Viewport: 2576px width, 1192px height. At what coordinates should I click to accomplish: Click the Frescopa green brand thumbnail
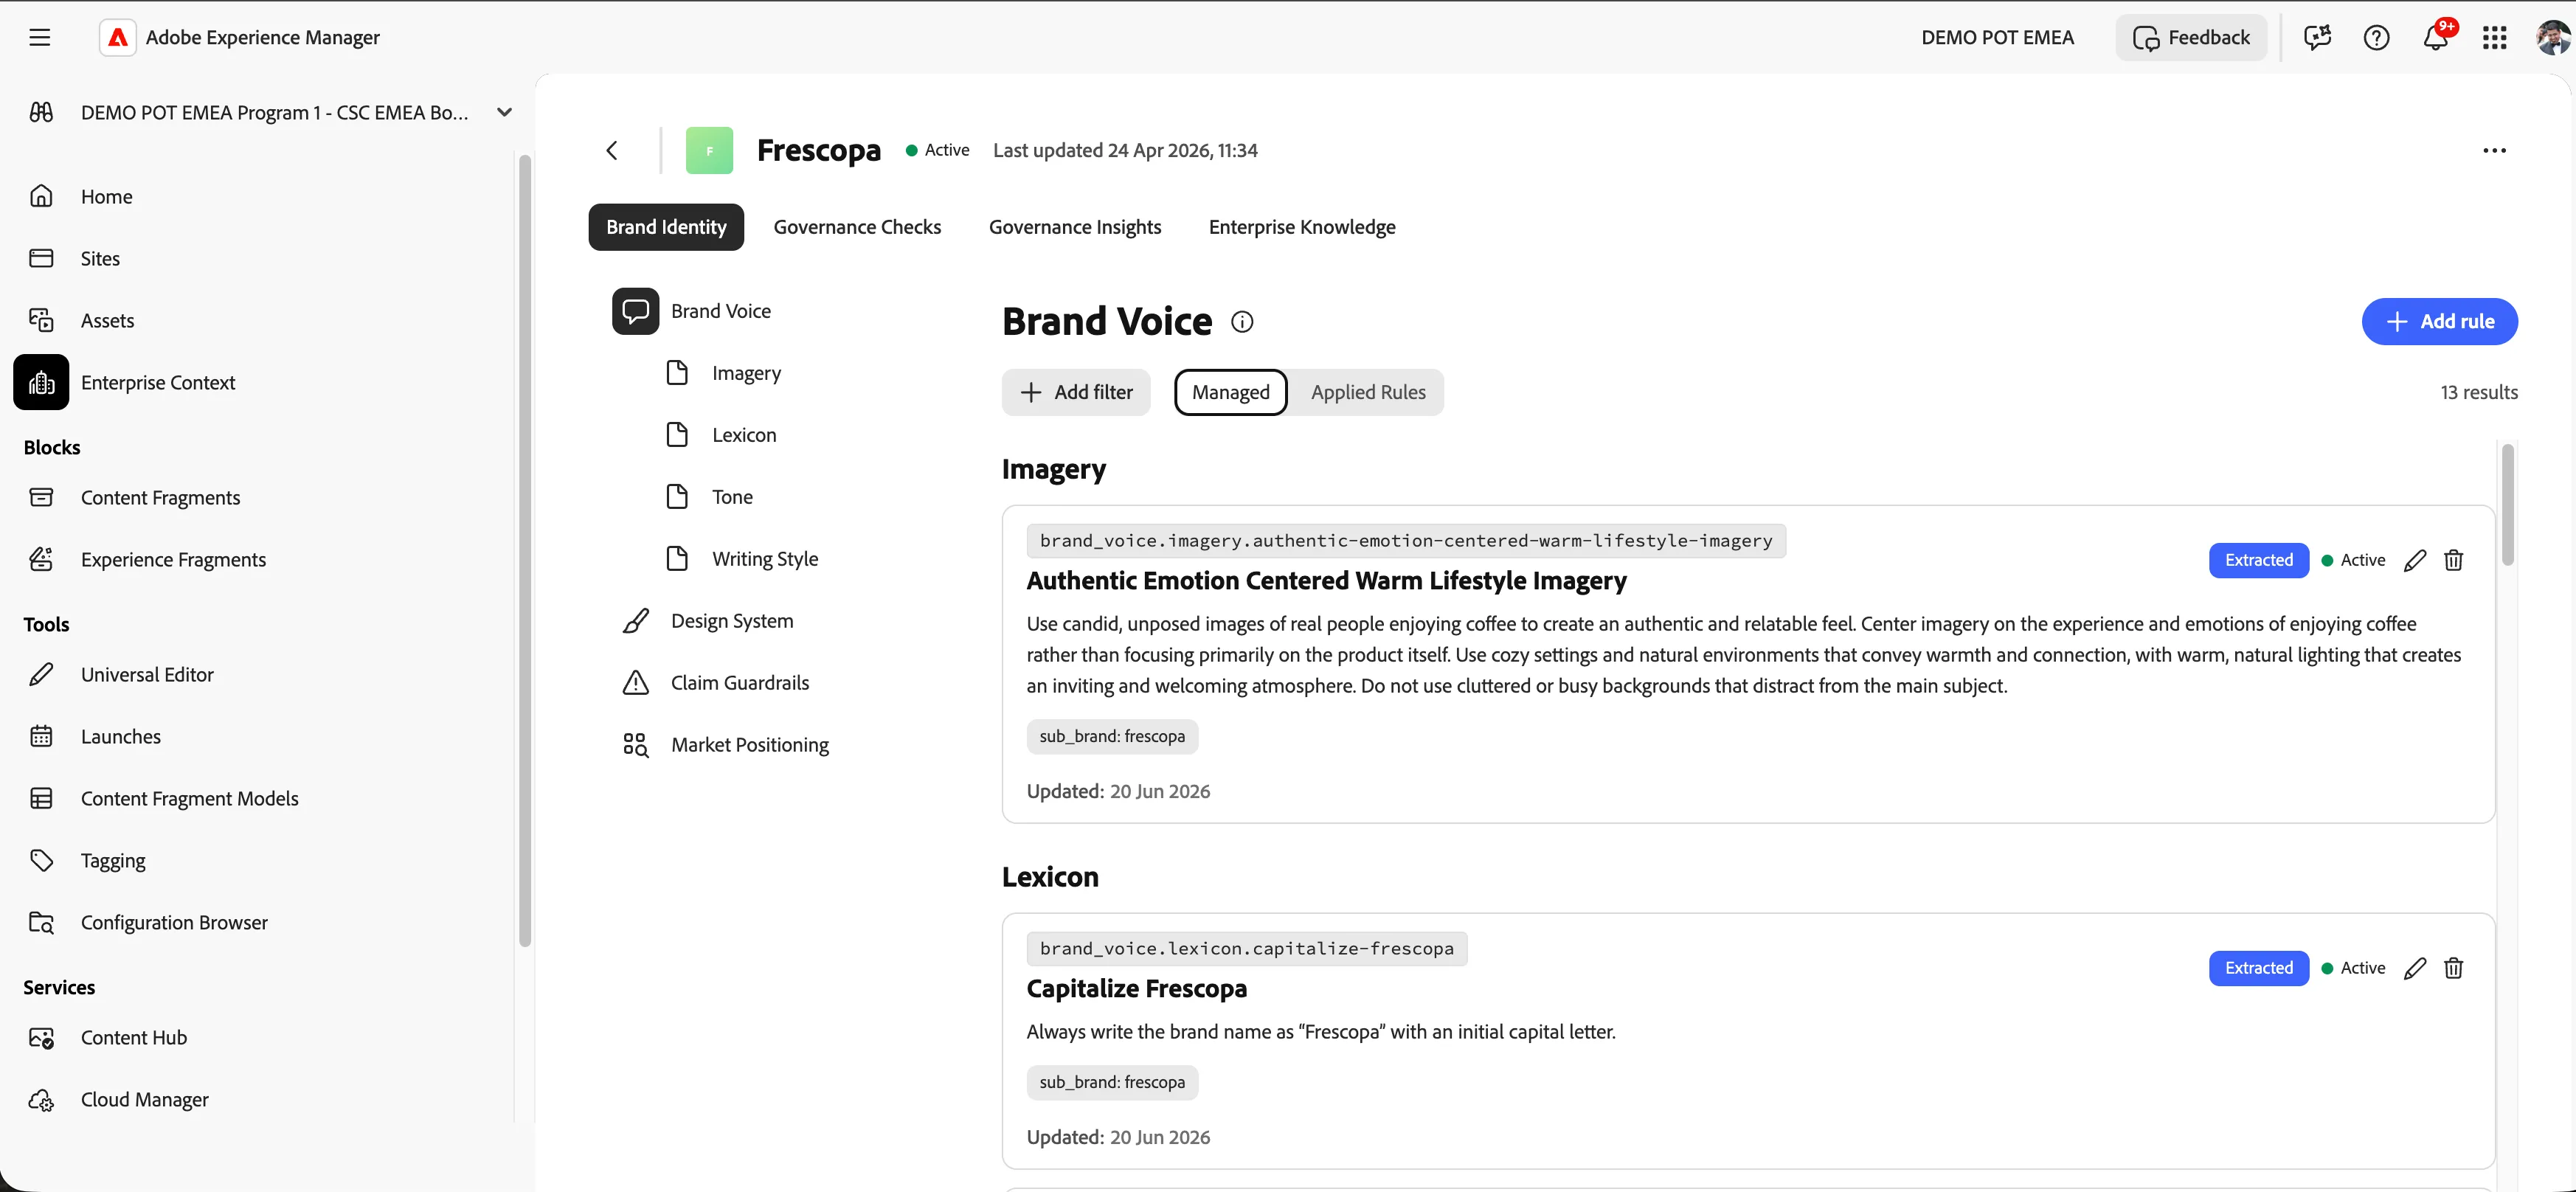(x=709, y=150)
